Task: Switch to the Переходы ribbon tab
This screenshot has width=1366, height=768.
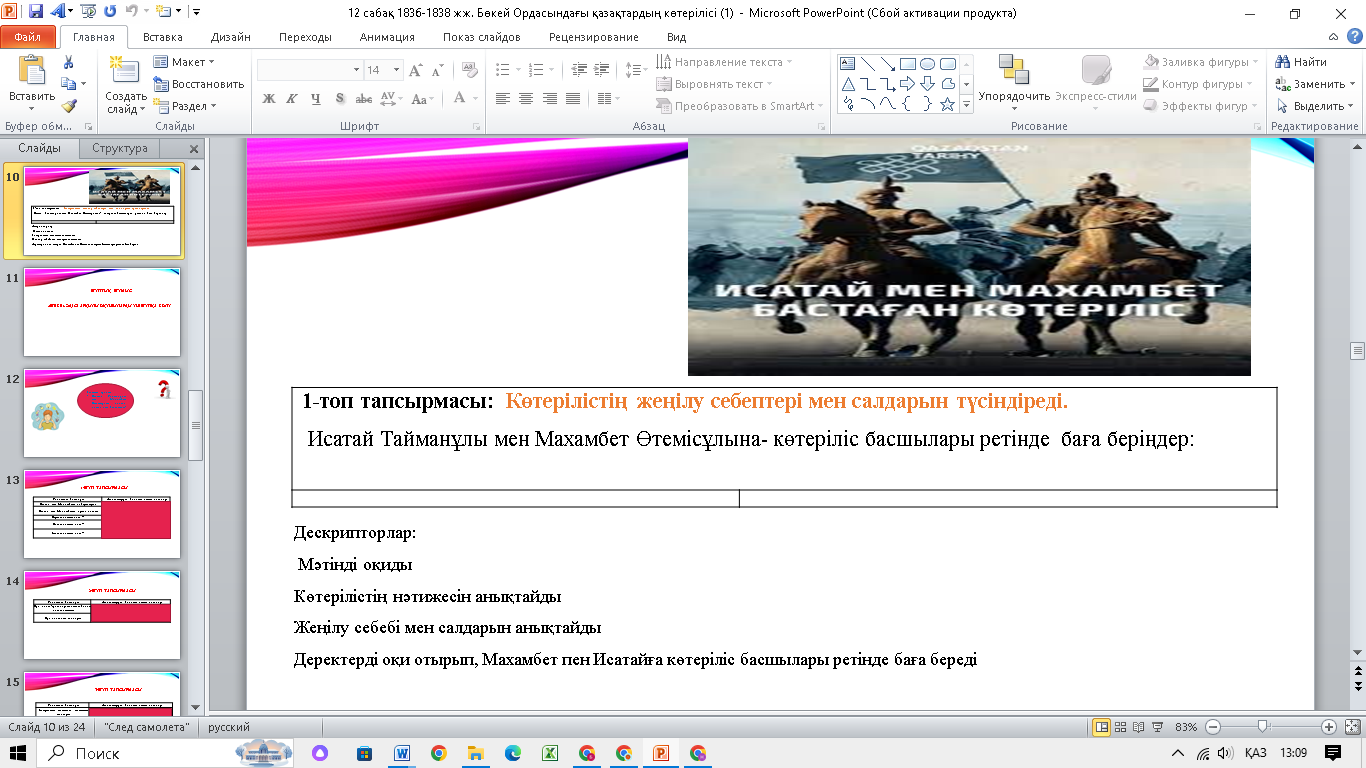Action: tap(306, 37)
